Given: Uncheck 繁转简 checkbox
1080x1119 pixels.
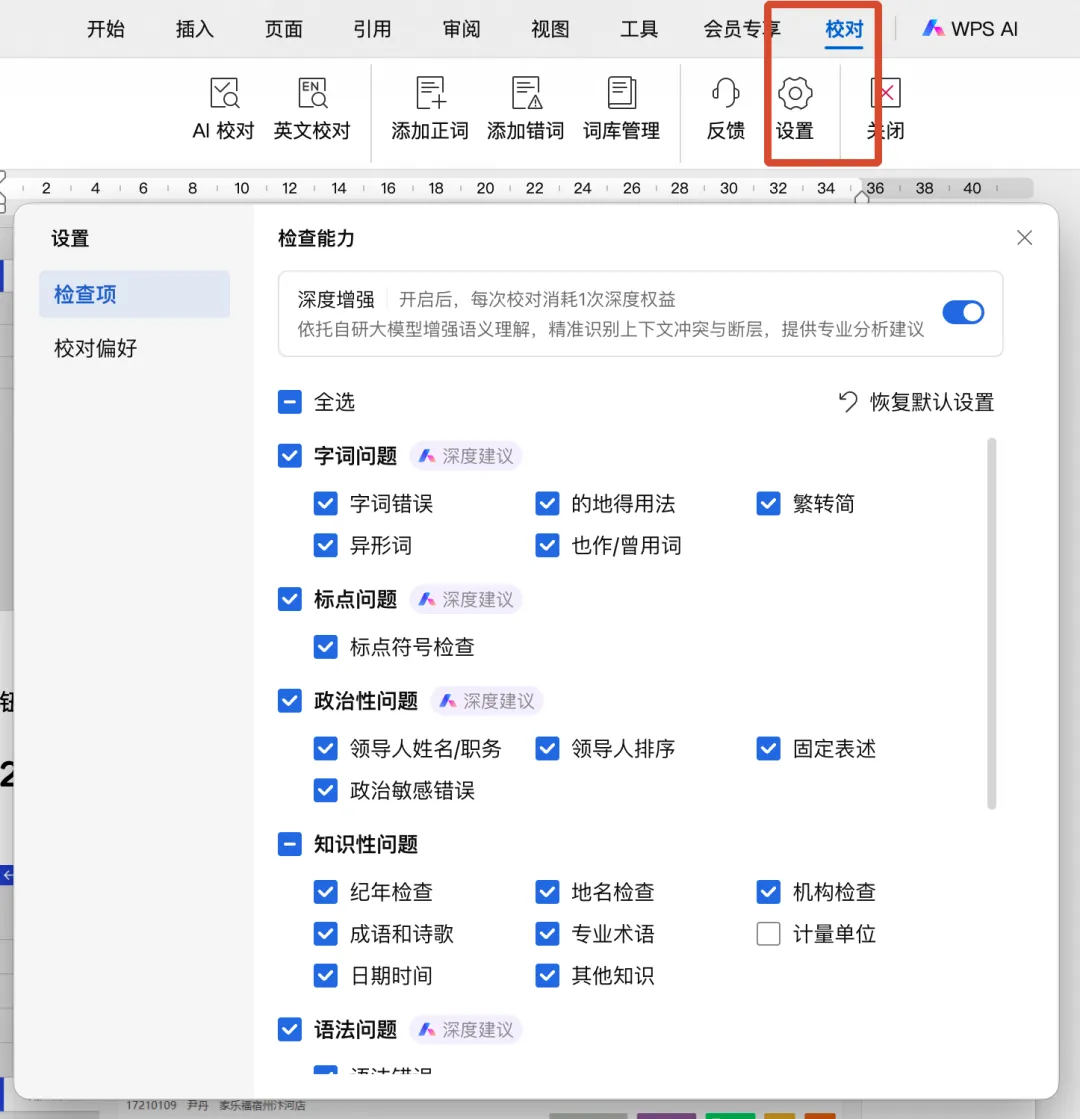Looking at the screenshot, I should click(769, 504).
